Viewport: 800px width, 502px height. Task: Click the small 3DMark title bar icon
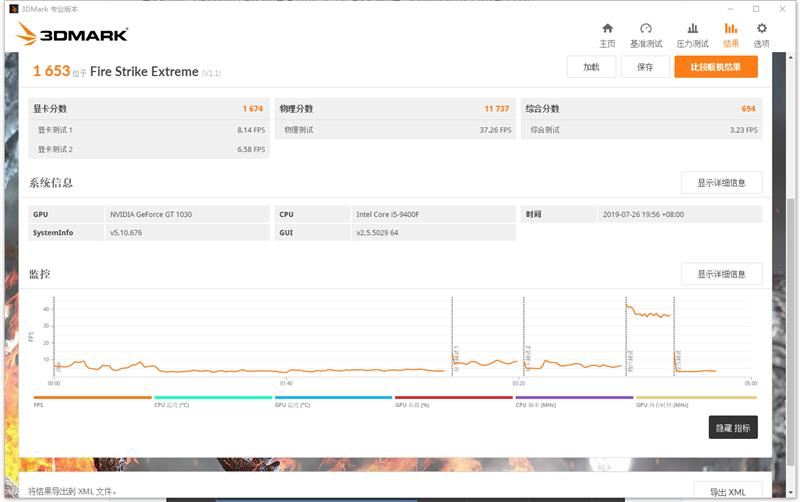click(x=13, y=9)
